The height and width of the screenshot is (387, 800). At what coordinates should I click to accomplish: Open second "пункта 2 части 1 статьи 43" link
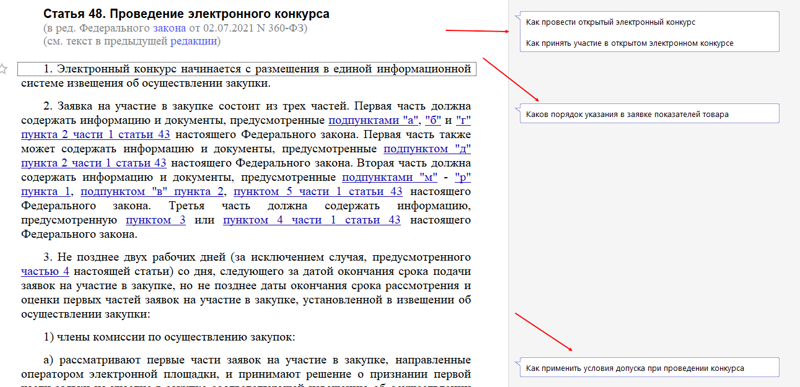[94, 164]
